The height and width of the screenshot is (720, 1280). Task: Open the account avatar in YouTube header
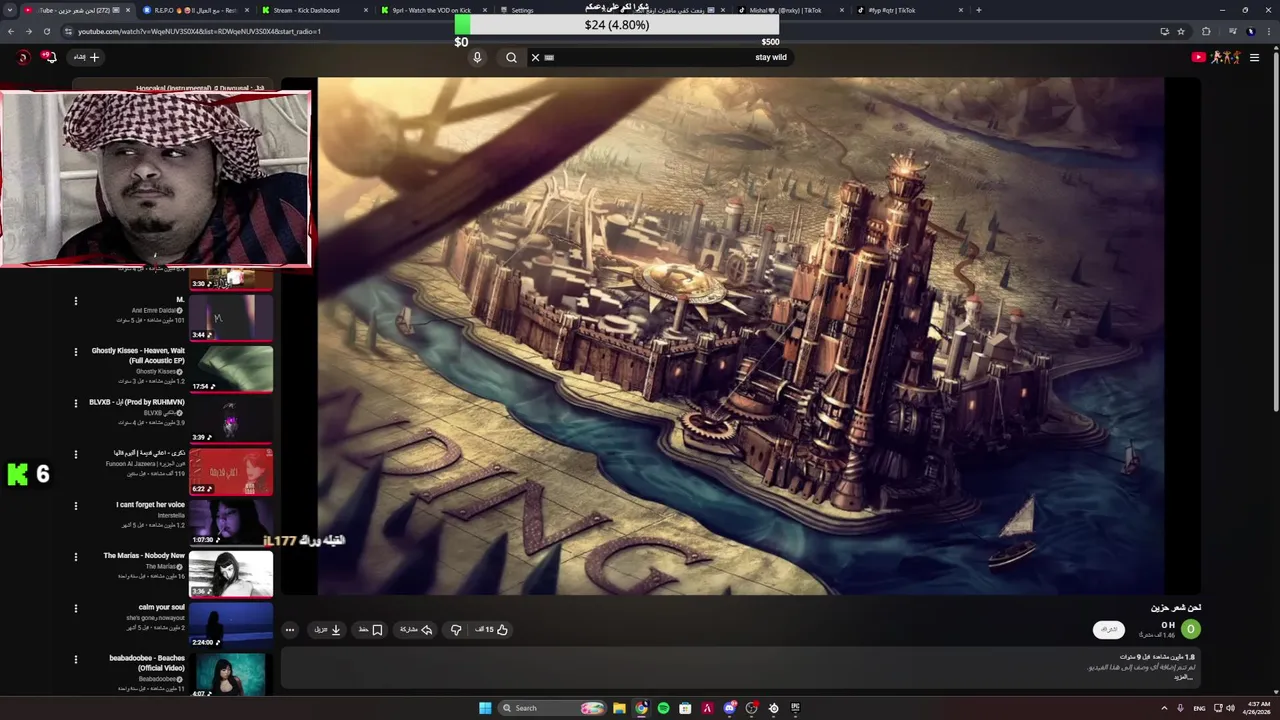pyautogui.click(x=23, y=57)
